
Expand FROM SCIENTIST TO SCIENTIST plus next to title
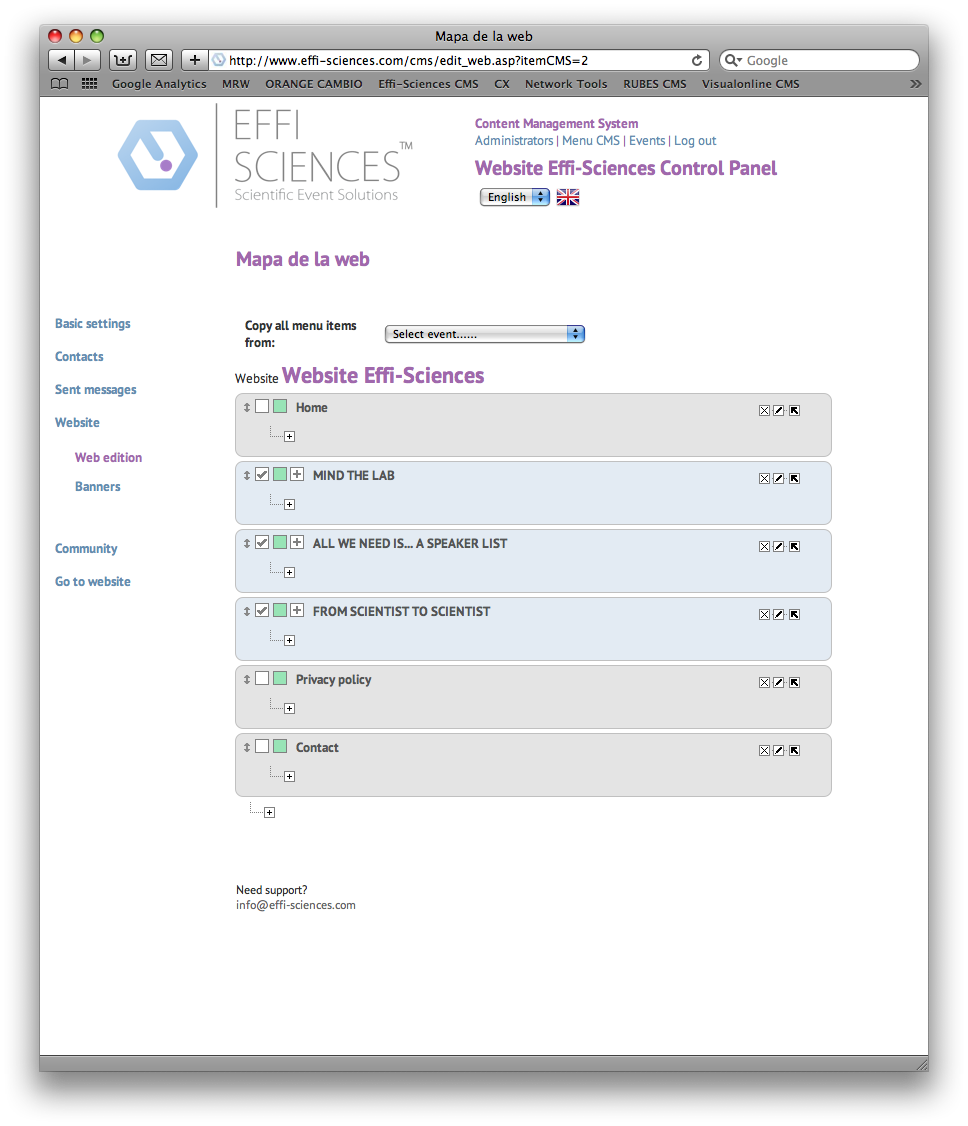point(297,610)
